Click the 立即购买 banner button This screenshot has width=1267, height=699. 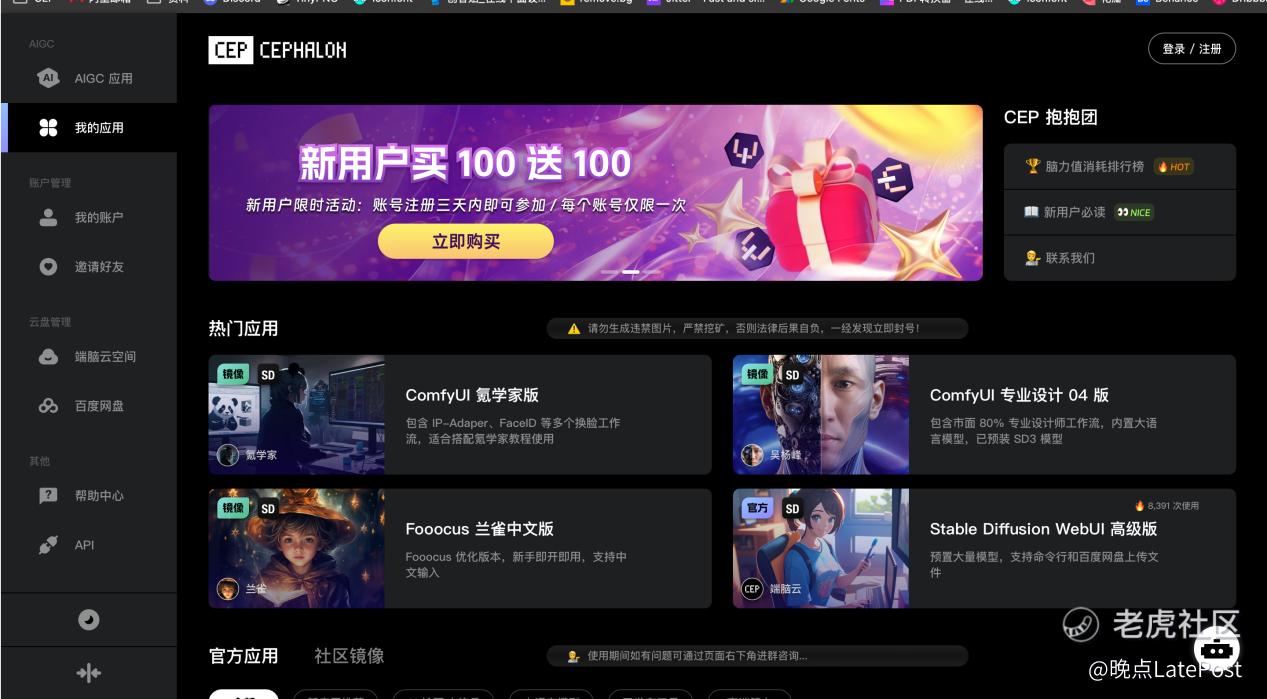click(x=466, y=241)
